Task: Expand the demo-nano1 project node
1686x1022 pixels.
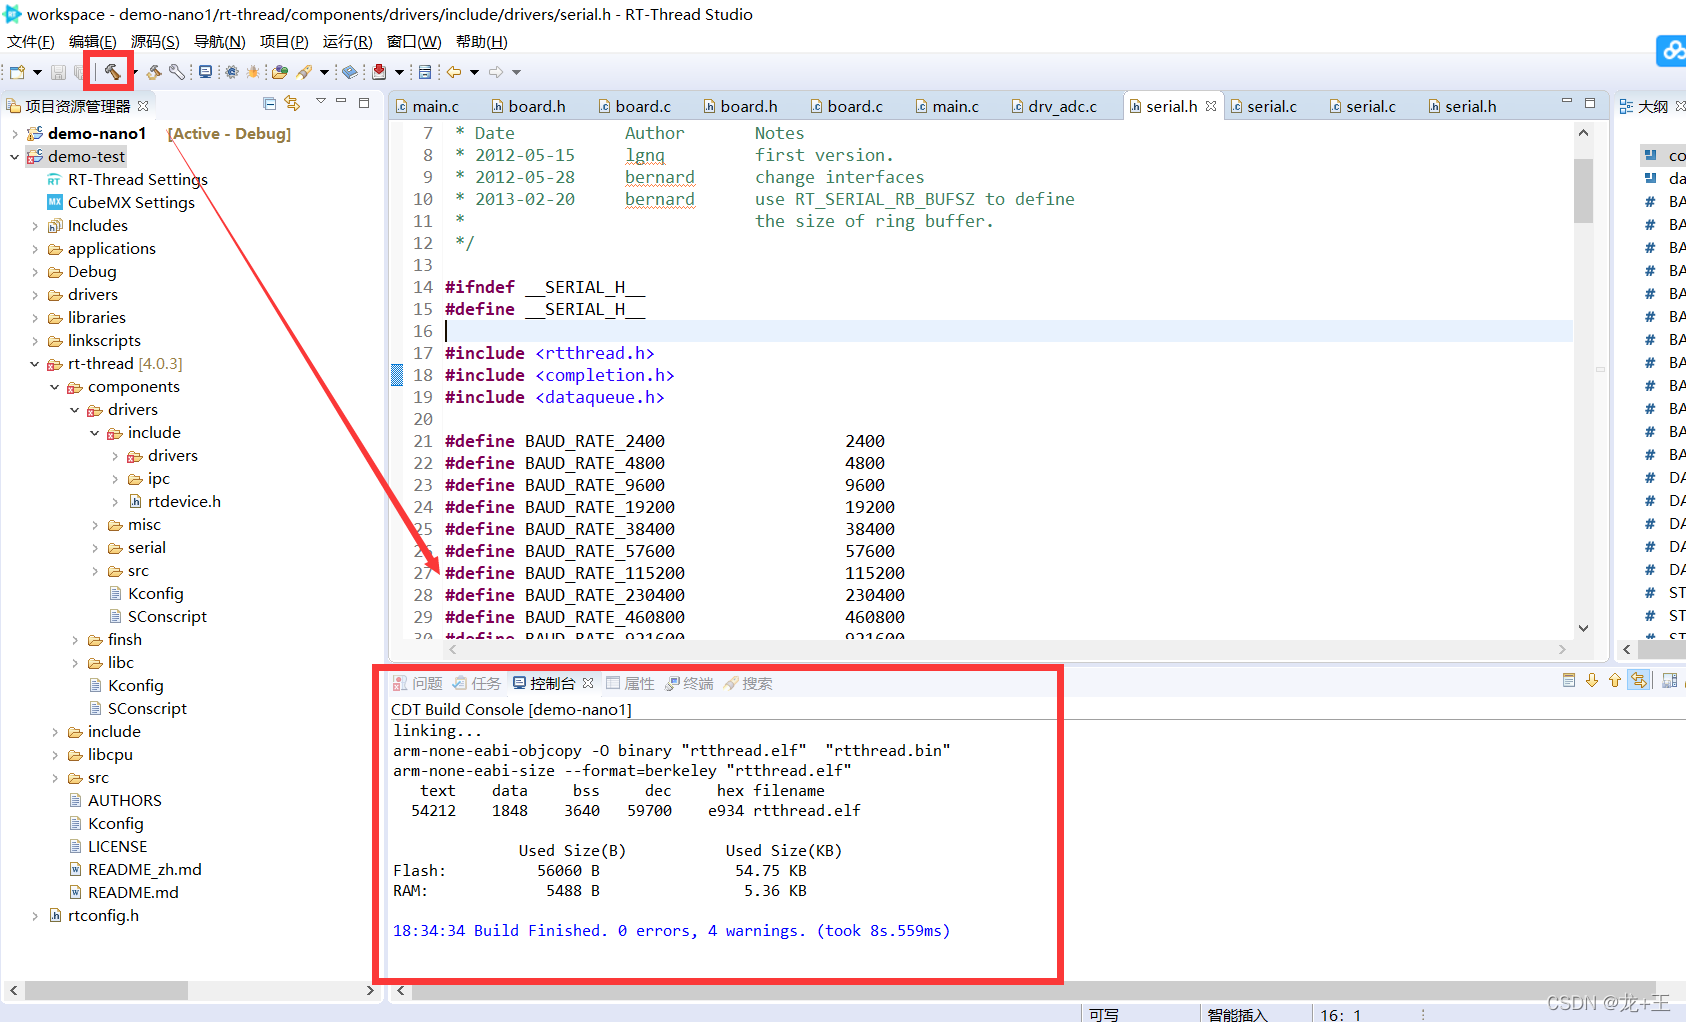Action: tap(14, 134)
